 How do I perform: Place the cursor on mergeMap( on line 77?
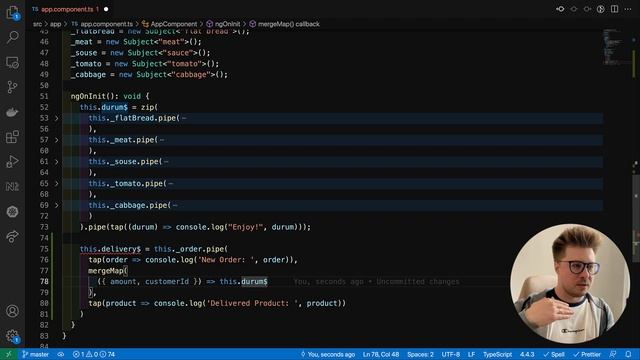(x=108, y=271)
